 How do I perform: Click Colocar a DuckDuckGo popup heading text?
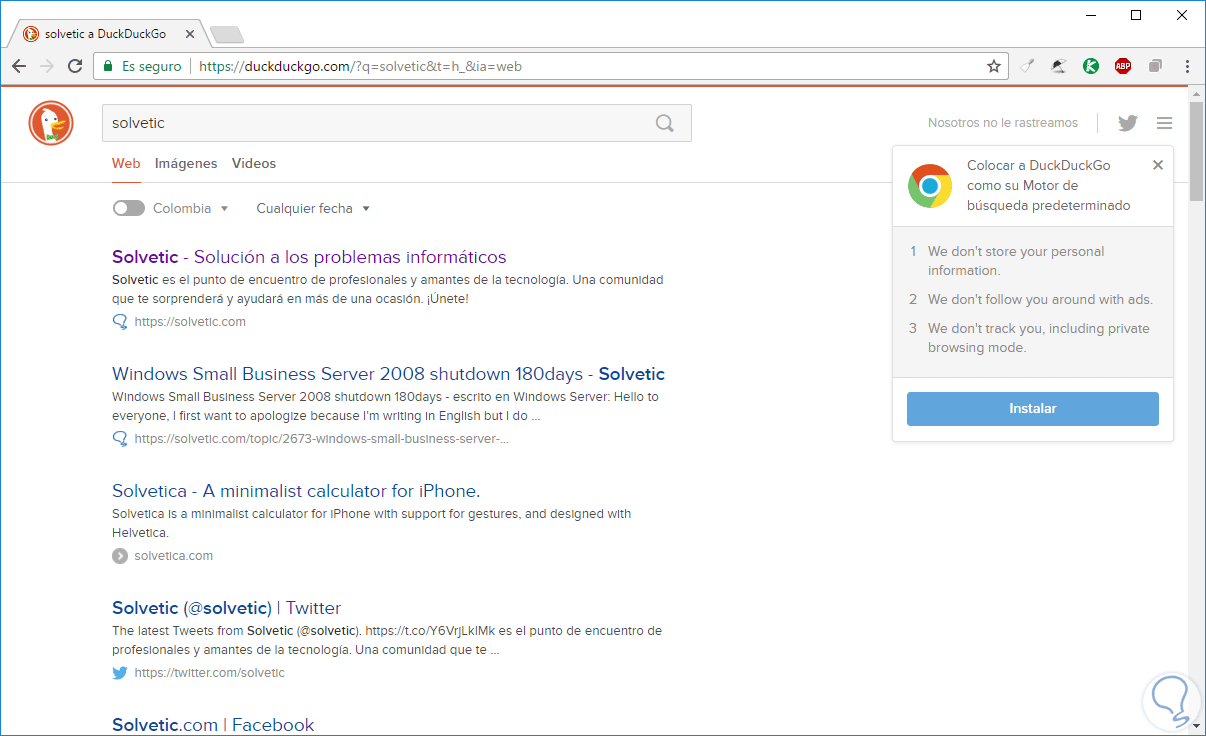click(1049, 185)
